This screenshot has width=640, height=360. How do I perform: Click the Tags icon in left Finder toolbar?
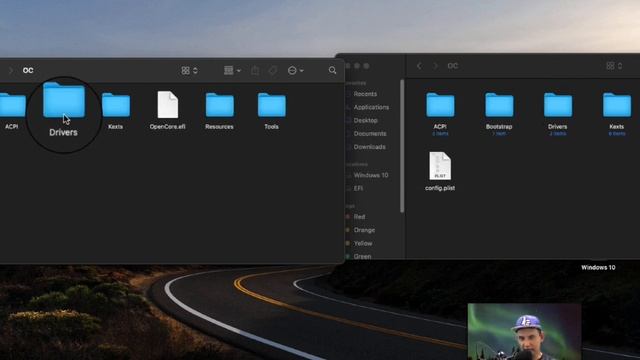tap(273, 71)
